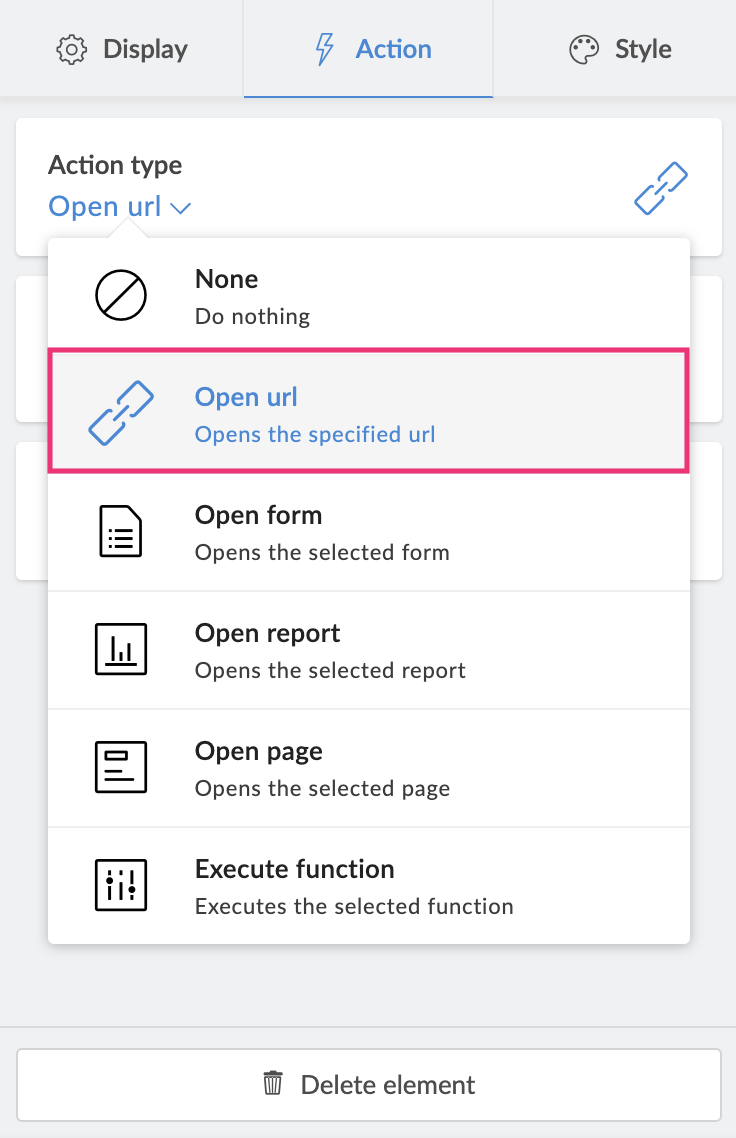Click the blue chain link icon

pyautogui.click(x=660, y=187)
